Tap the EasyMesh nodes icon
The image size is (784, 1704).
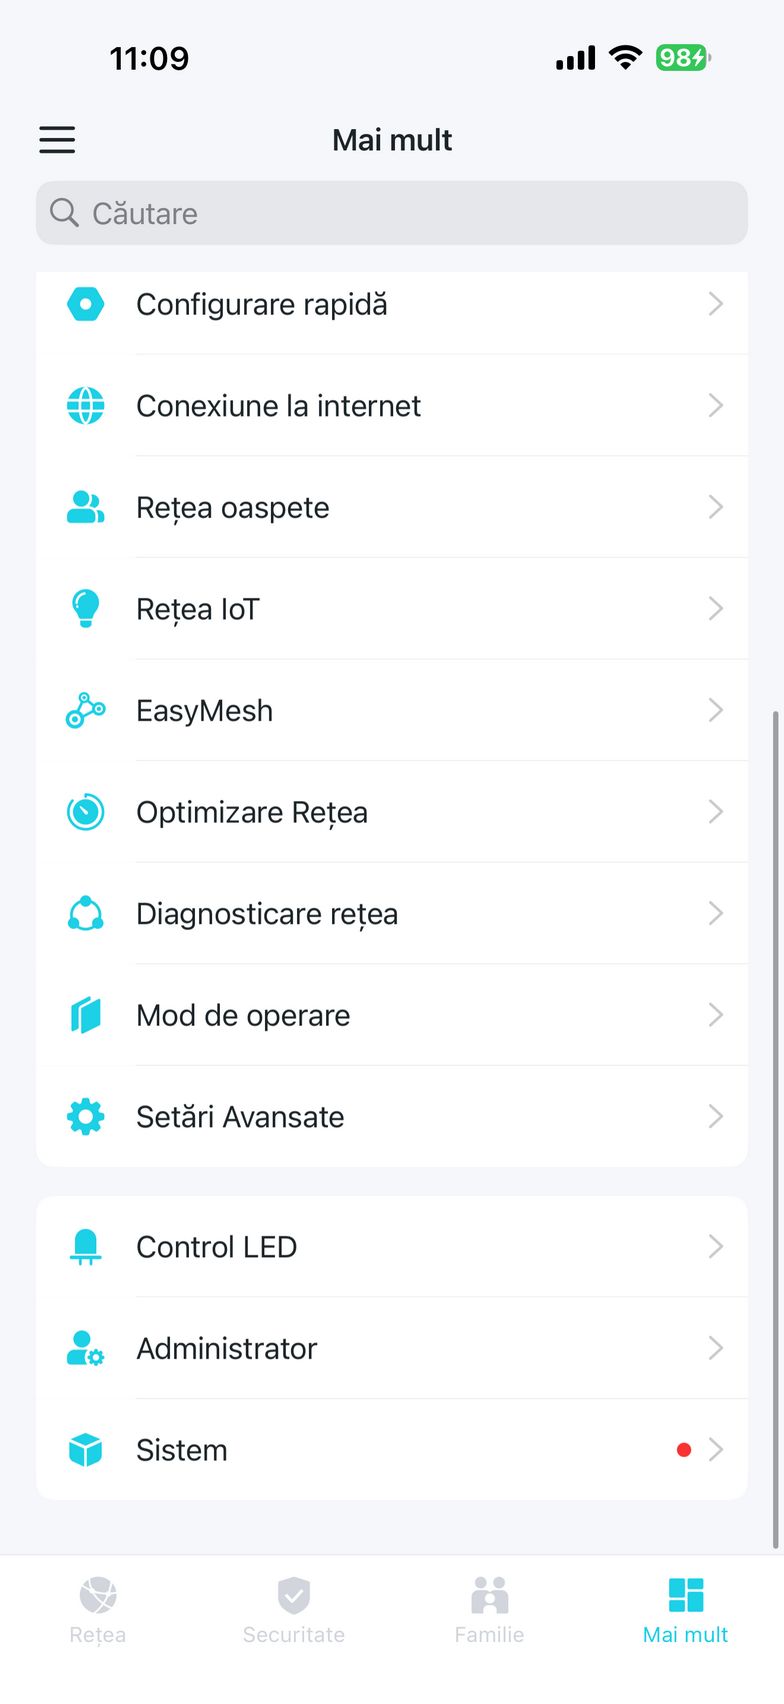[x=86, y=711]
